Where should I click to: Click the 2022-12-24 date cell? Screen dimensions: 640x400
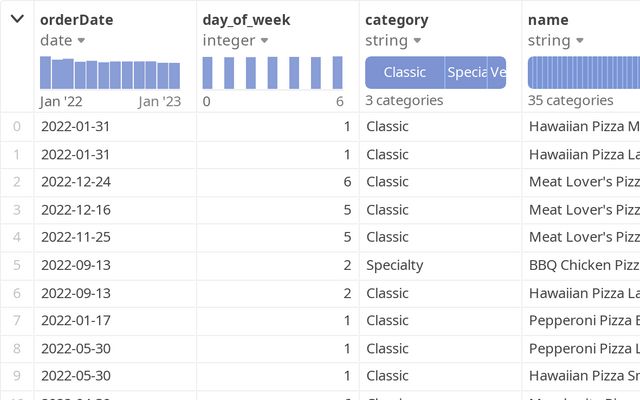pyautogui.click(x=75, y=182)
